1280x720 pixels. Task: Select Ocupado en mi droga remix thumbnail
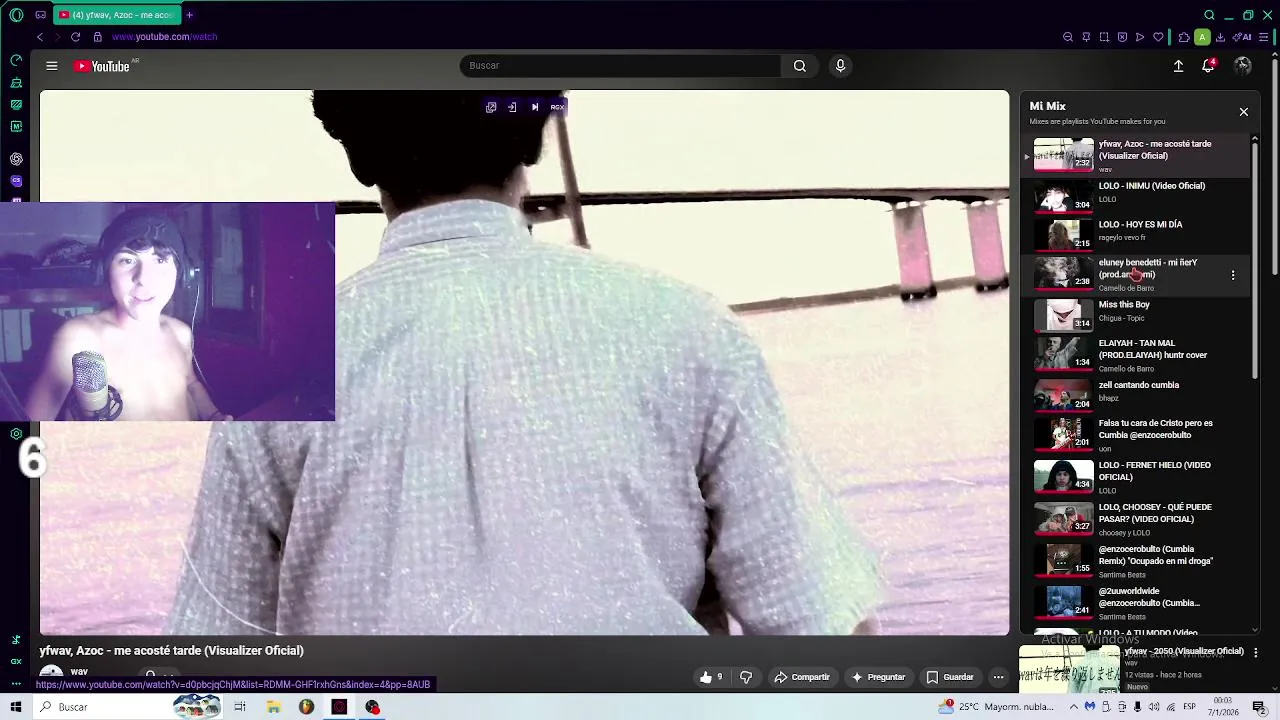[x=1063, y=559]
